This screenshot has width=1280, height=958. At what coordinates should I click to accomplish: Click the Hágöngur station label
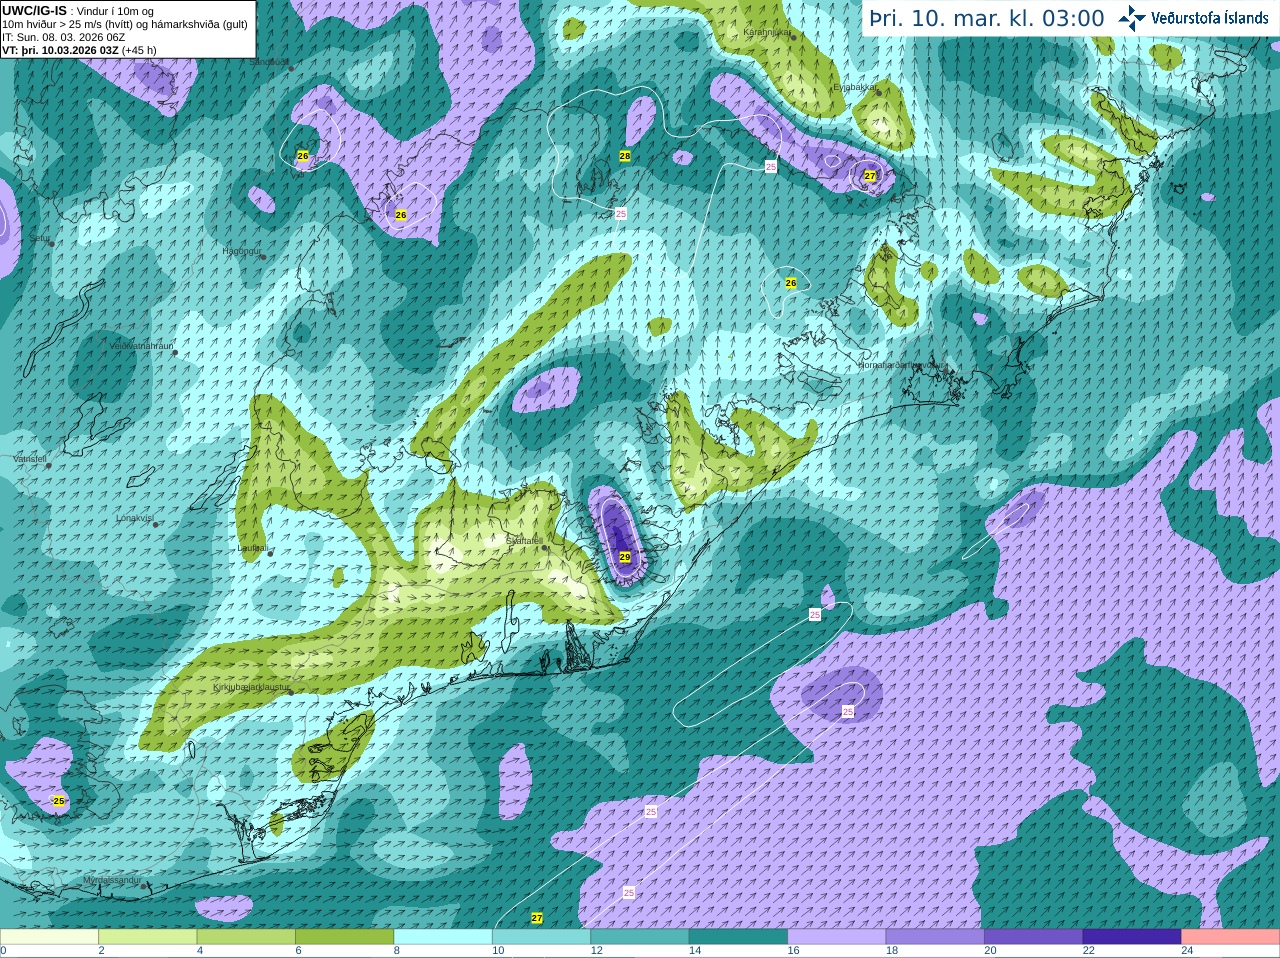241,251
